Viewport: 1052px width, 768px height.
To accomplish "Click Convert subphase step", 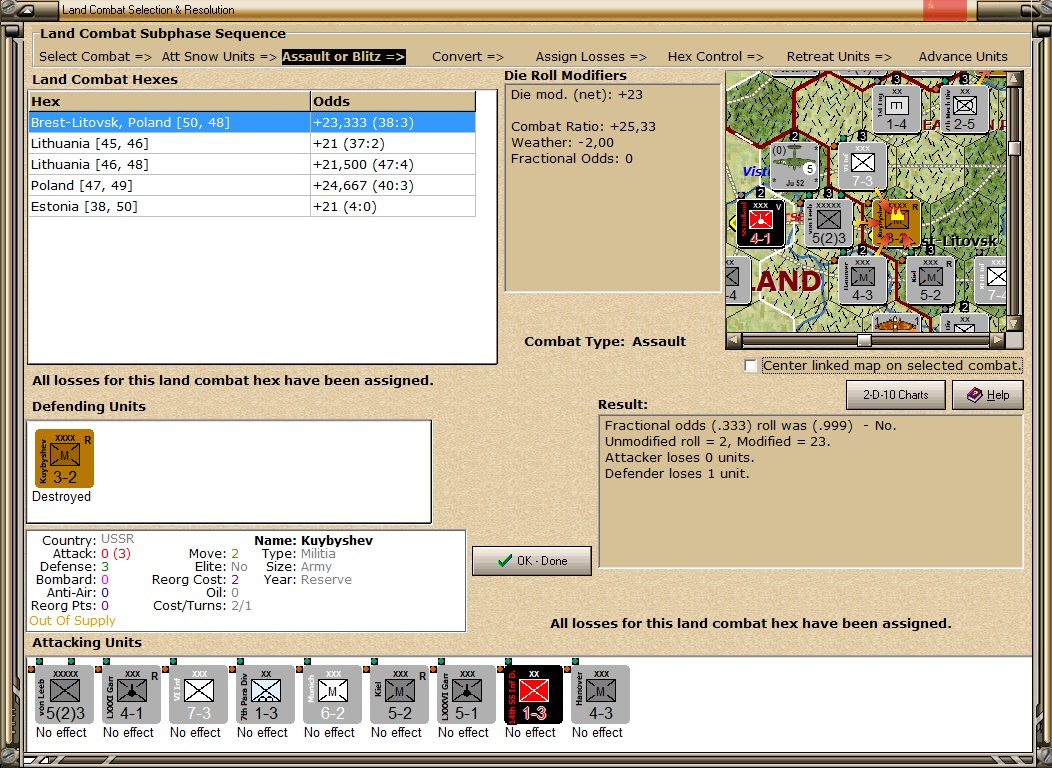I will tap(468, 57).
